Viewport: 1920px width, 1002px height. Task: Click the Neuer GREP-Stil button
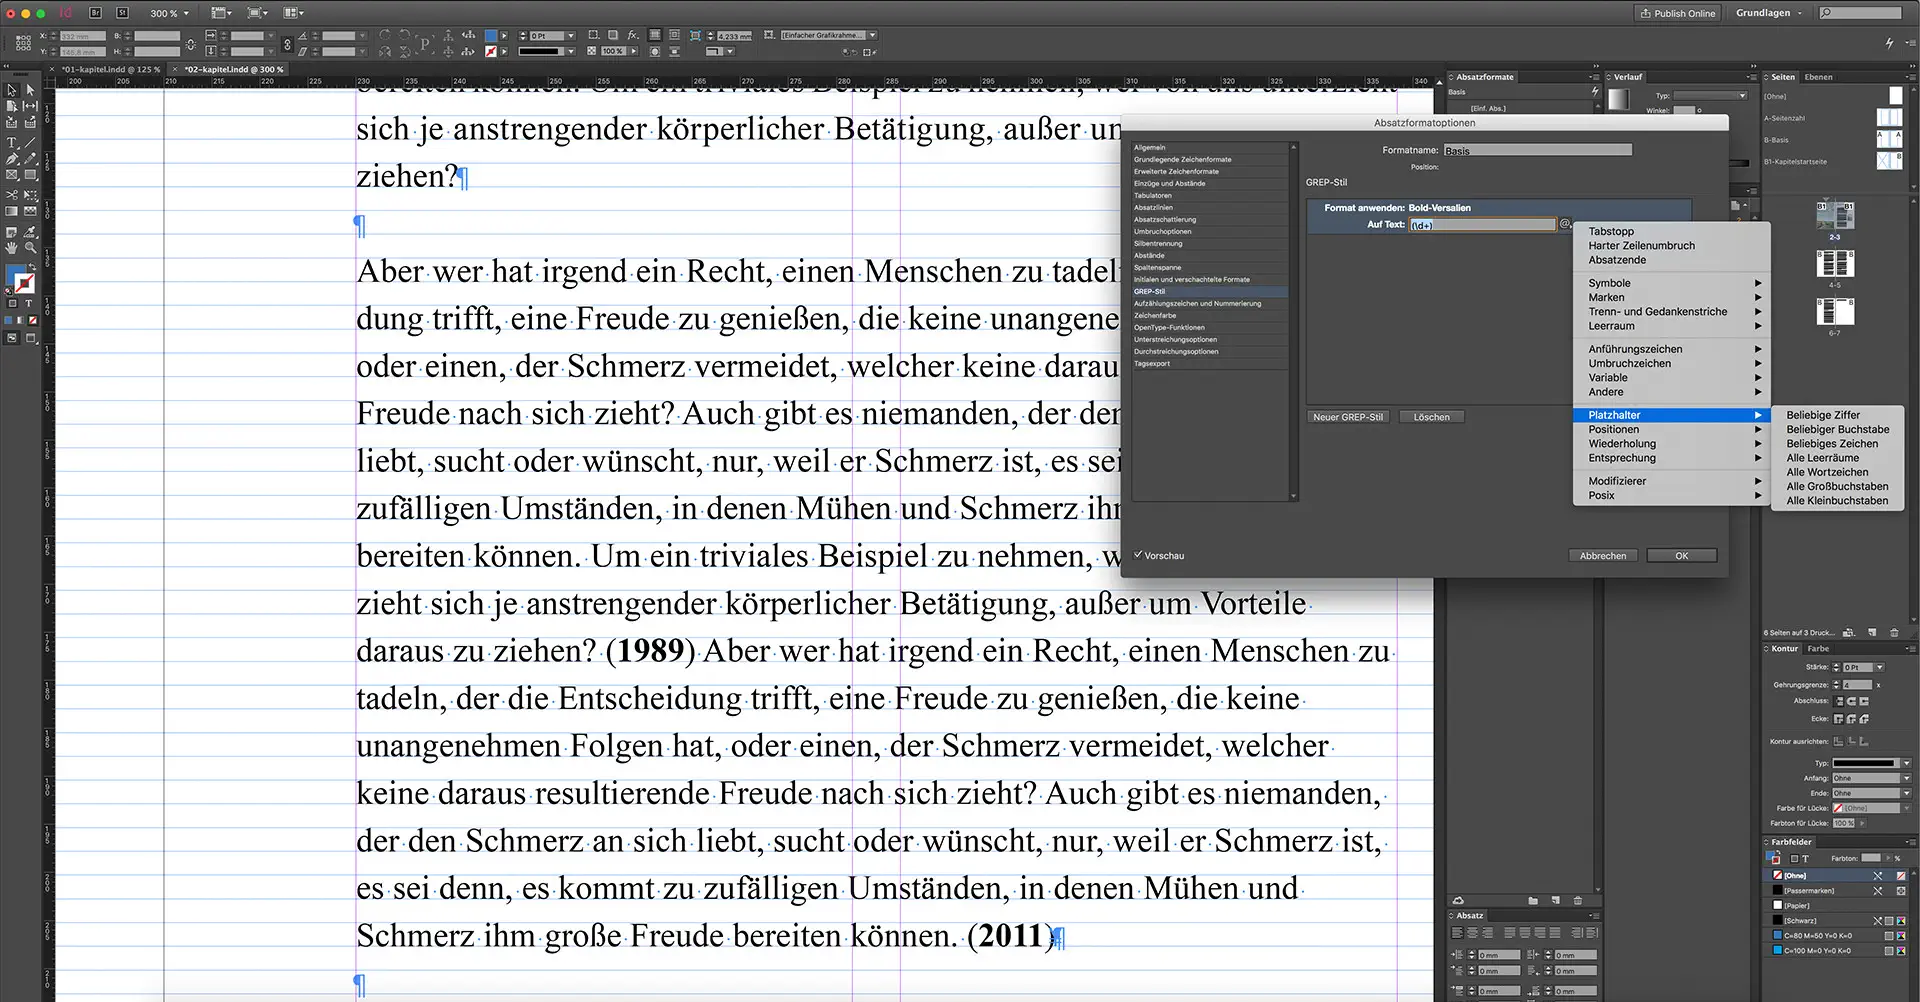click(x=1348, y=417)
